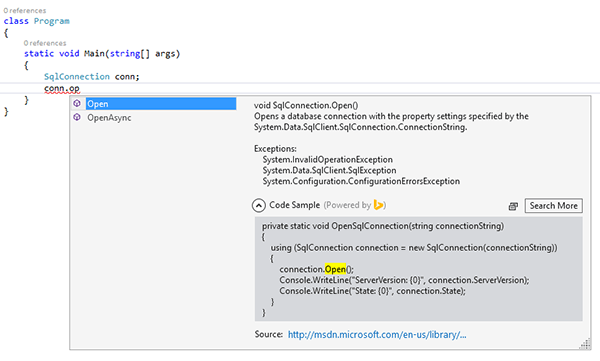600x361 pixels.
Task: Click the Console.WriteLine State line
Action: tap(372, 291)
